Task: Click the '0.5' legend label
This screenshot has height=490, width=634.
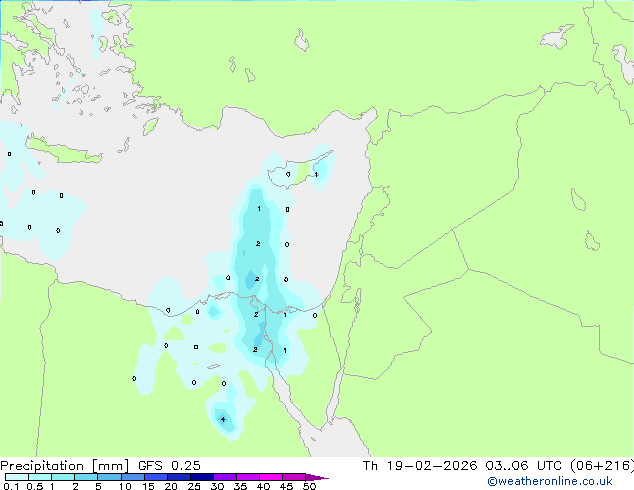Action: tap(35, 486)
